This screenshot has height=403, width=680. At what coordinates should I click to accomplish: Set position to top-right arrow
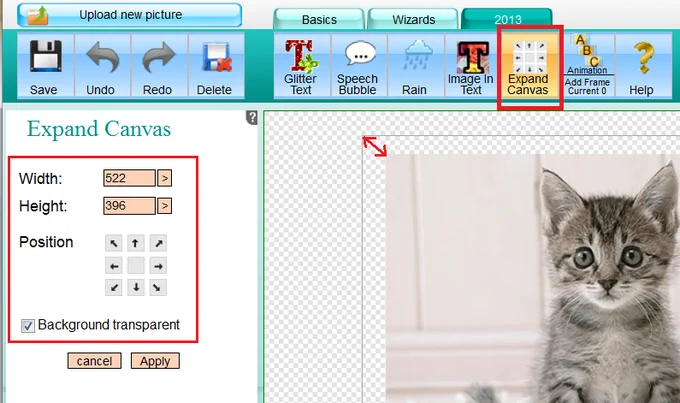pyautogui.click(x=158, y=243)
